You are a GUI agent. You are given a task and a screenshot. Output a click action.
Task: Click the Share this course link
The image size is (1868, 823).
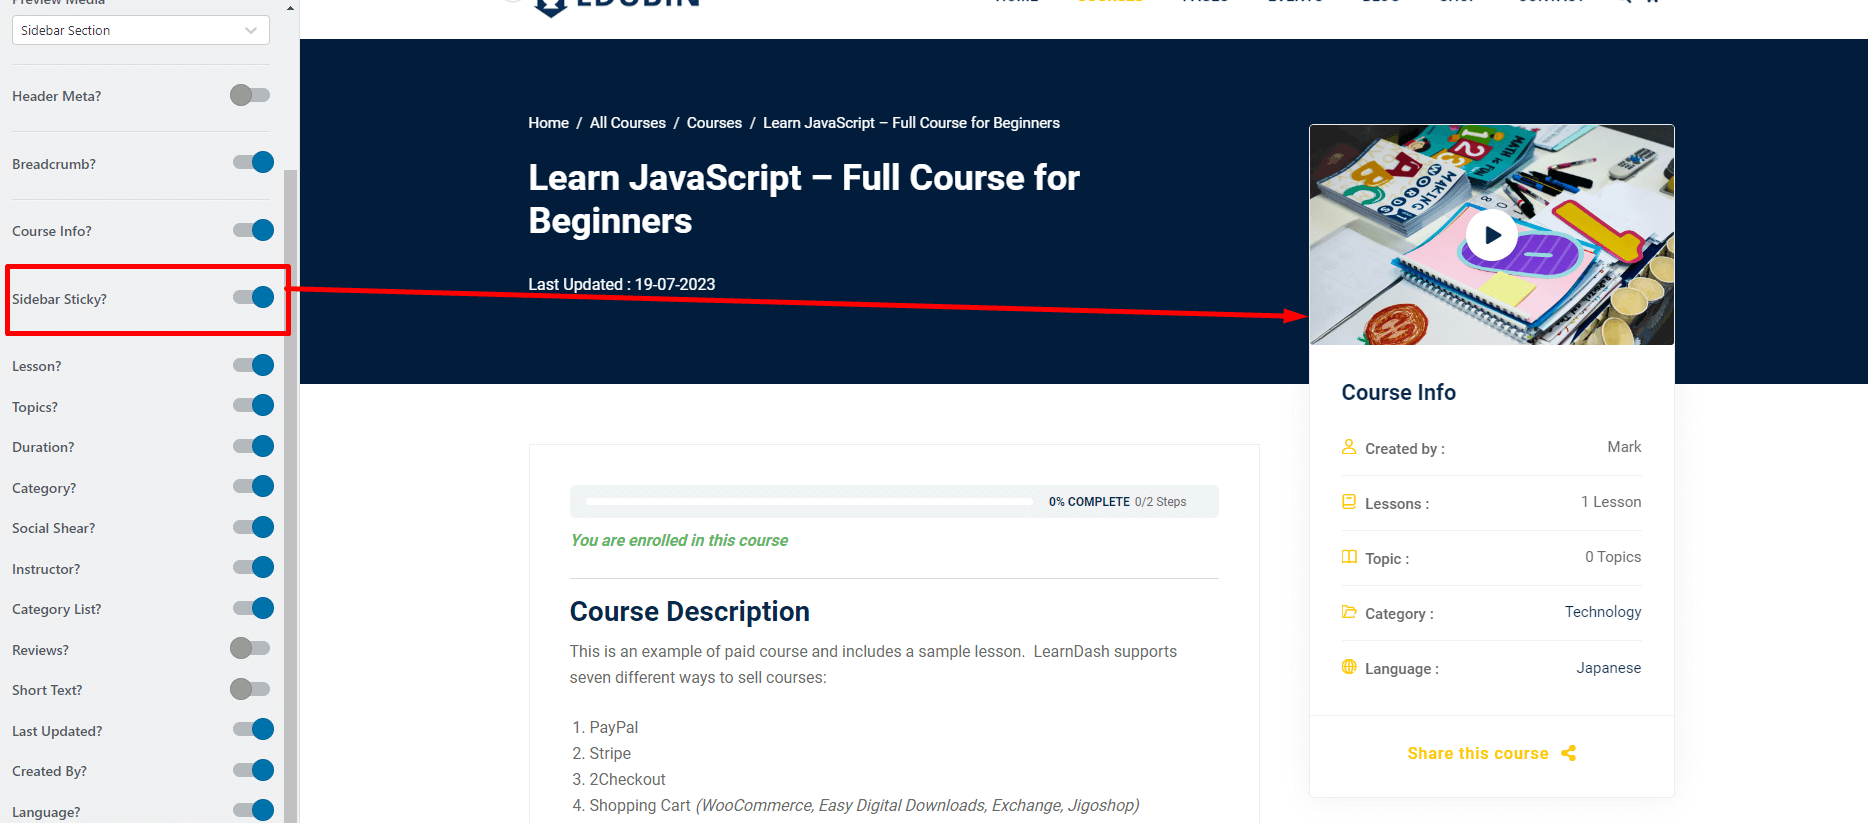[x=1477, y=753]
